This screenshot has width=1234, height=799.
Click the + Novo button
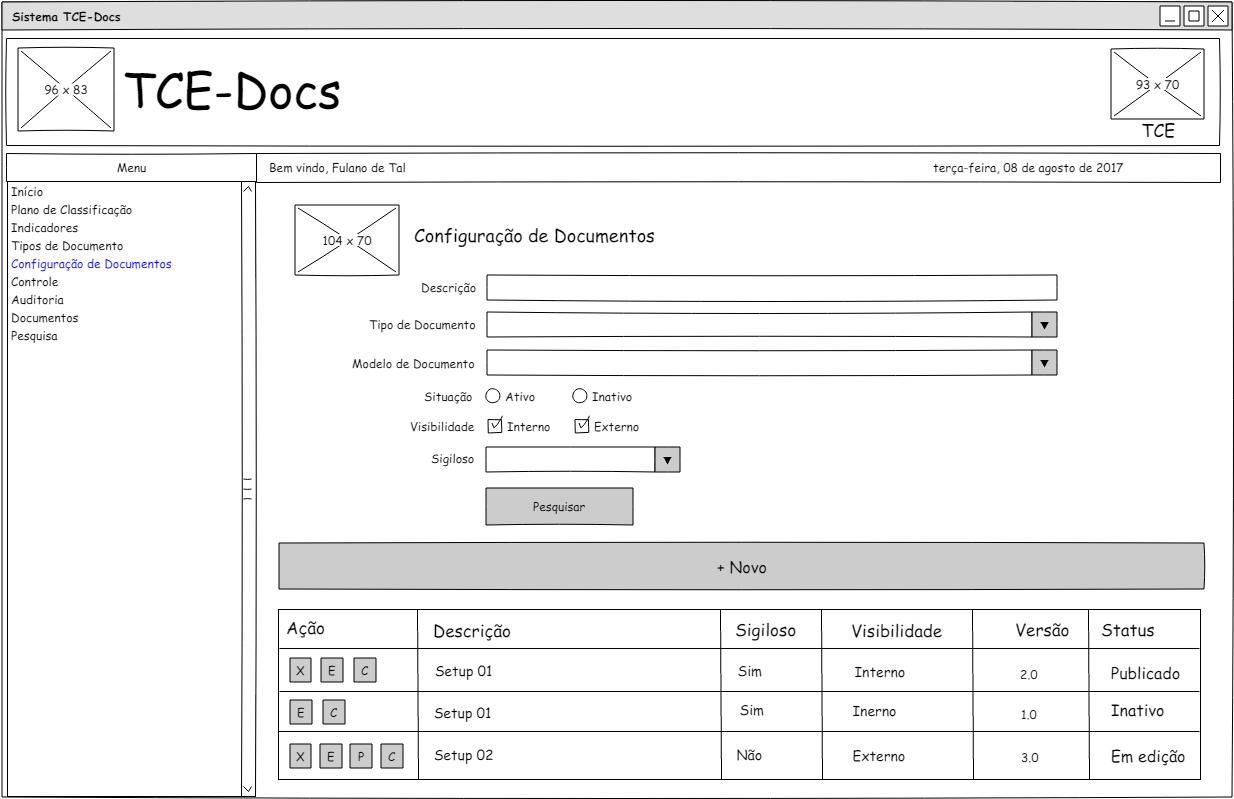(741, 567)
